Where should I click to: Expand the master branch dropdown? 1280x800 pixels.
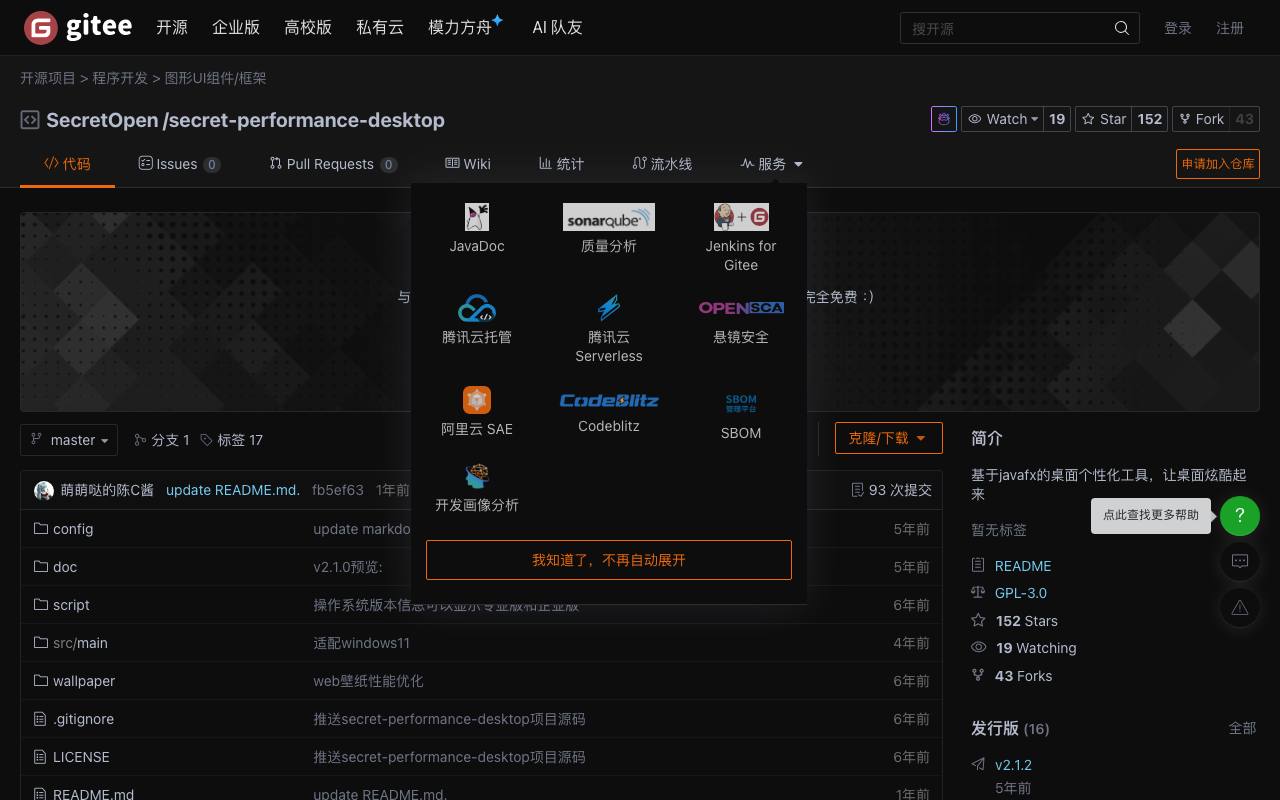coord(69,440)
